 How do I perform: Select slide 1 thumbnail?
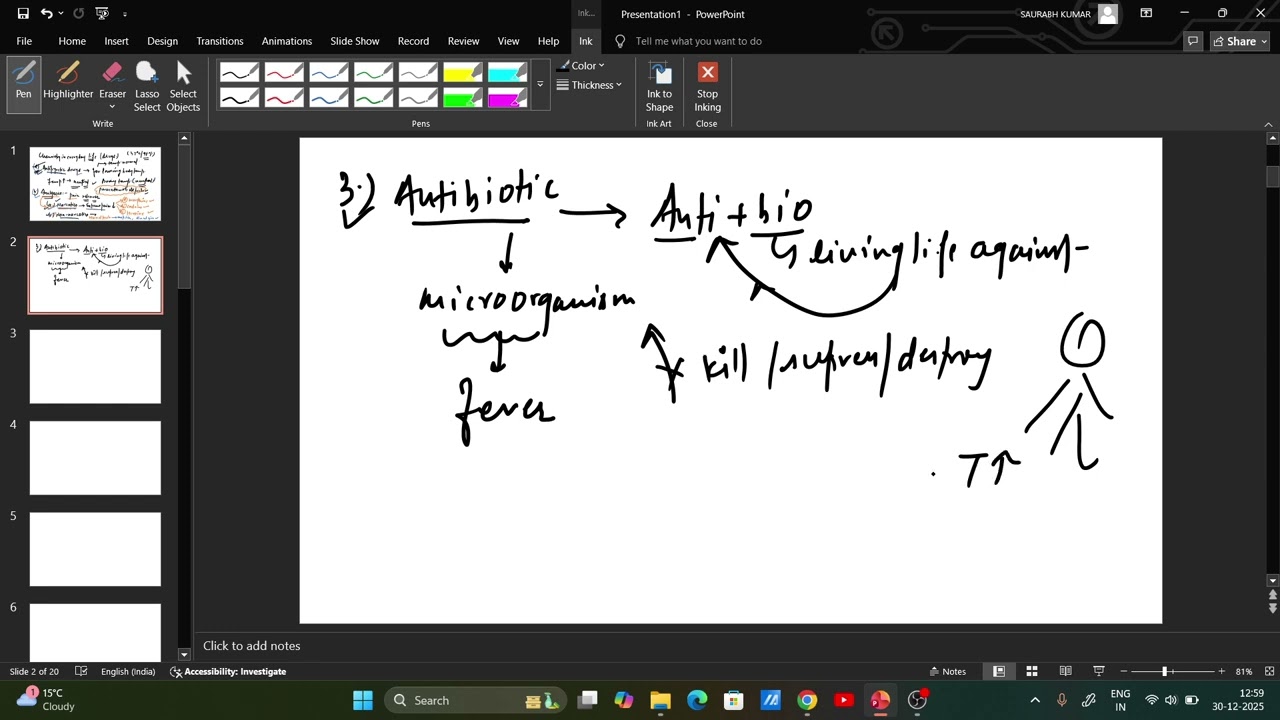pos(95,184)
